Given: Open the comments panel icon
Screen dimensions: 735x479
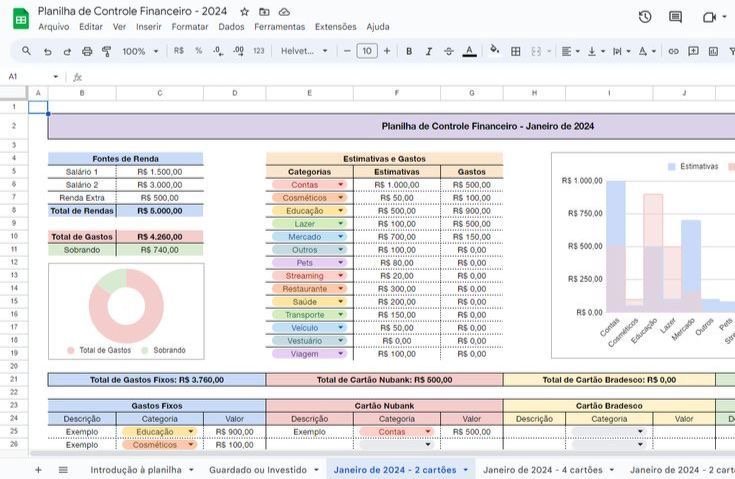Looking at the screenshot, I should tap(675, 17).
